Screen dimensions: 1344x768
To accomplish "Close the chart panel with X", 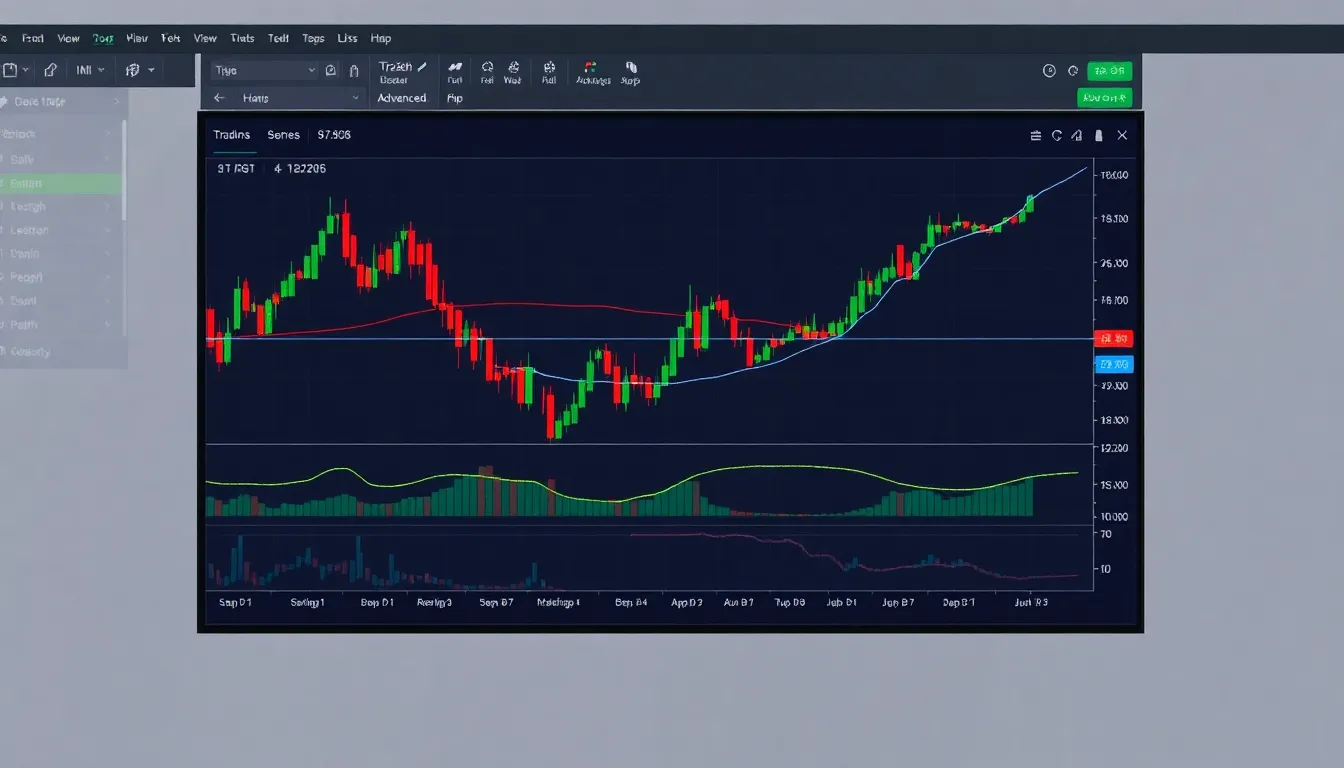I will click(1122, 135).
